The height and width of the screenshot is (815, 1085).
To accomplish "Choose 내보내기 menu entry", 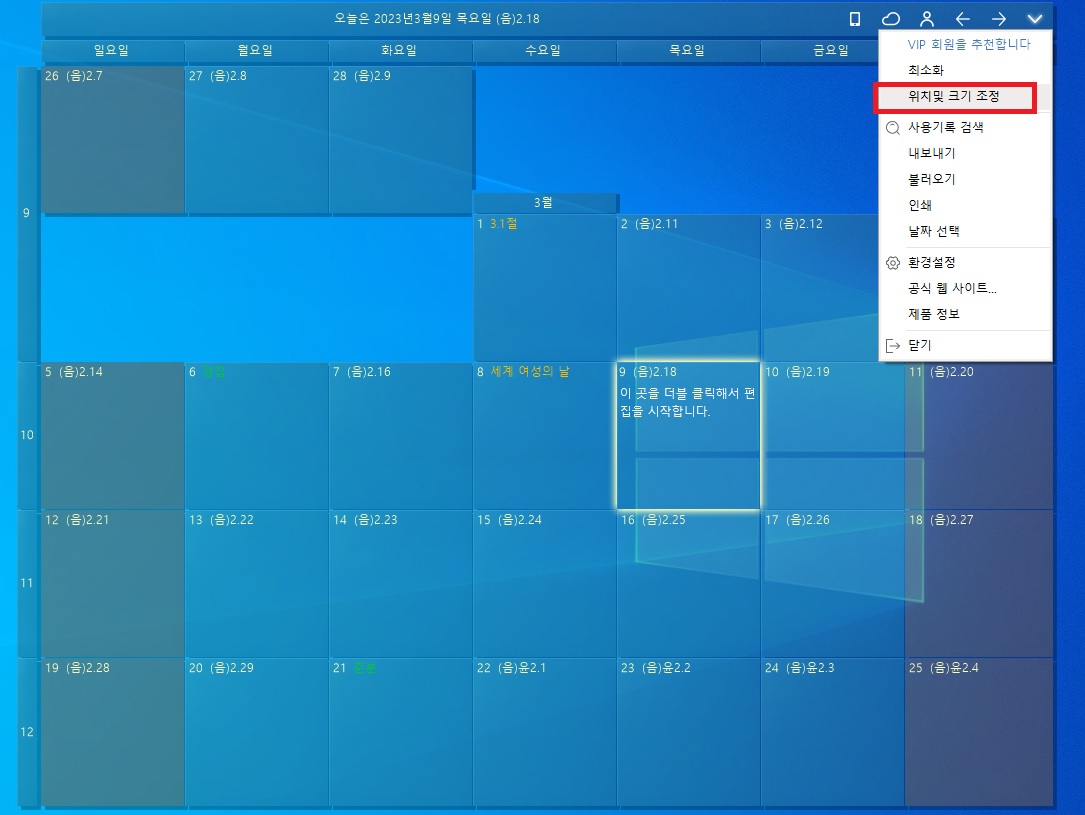I will click(x=965, y=153).
